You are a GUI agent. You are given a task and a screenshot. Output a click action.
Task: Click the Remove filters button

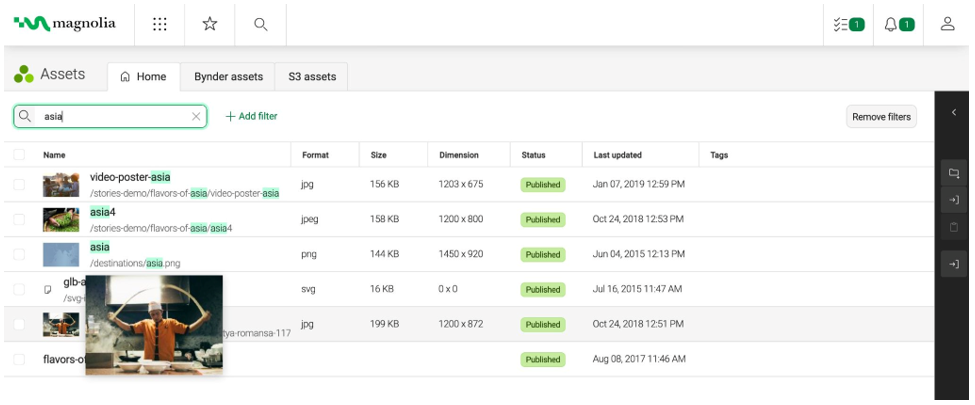coord(881,116)
